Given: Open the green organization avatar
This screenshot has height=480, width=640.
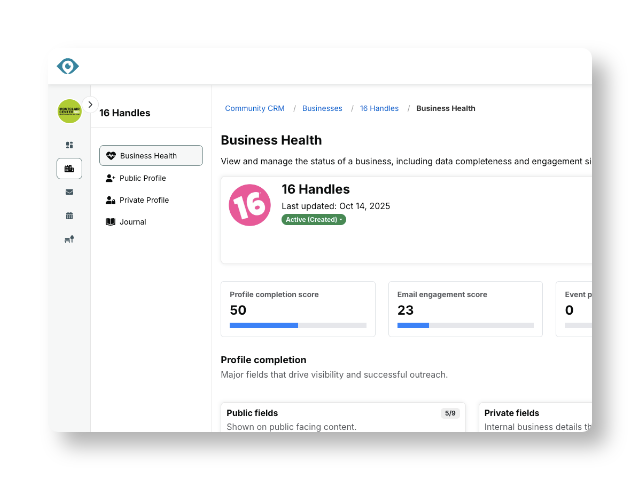Looking at the screenshot, I should pos(69,111).
